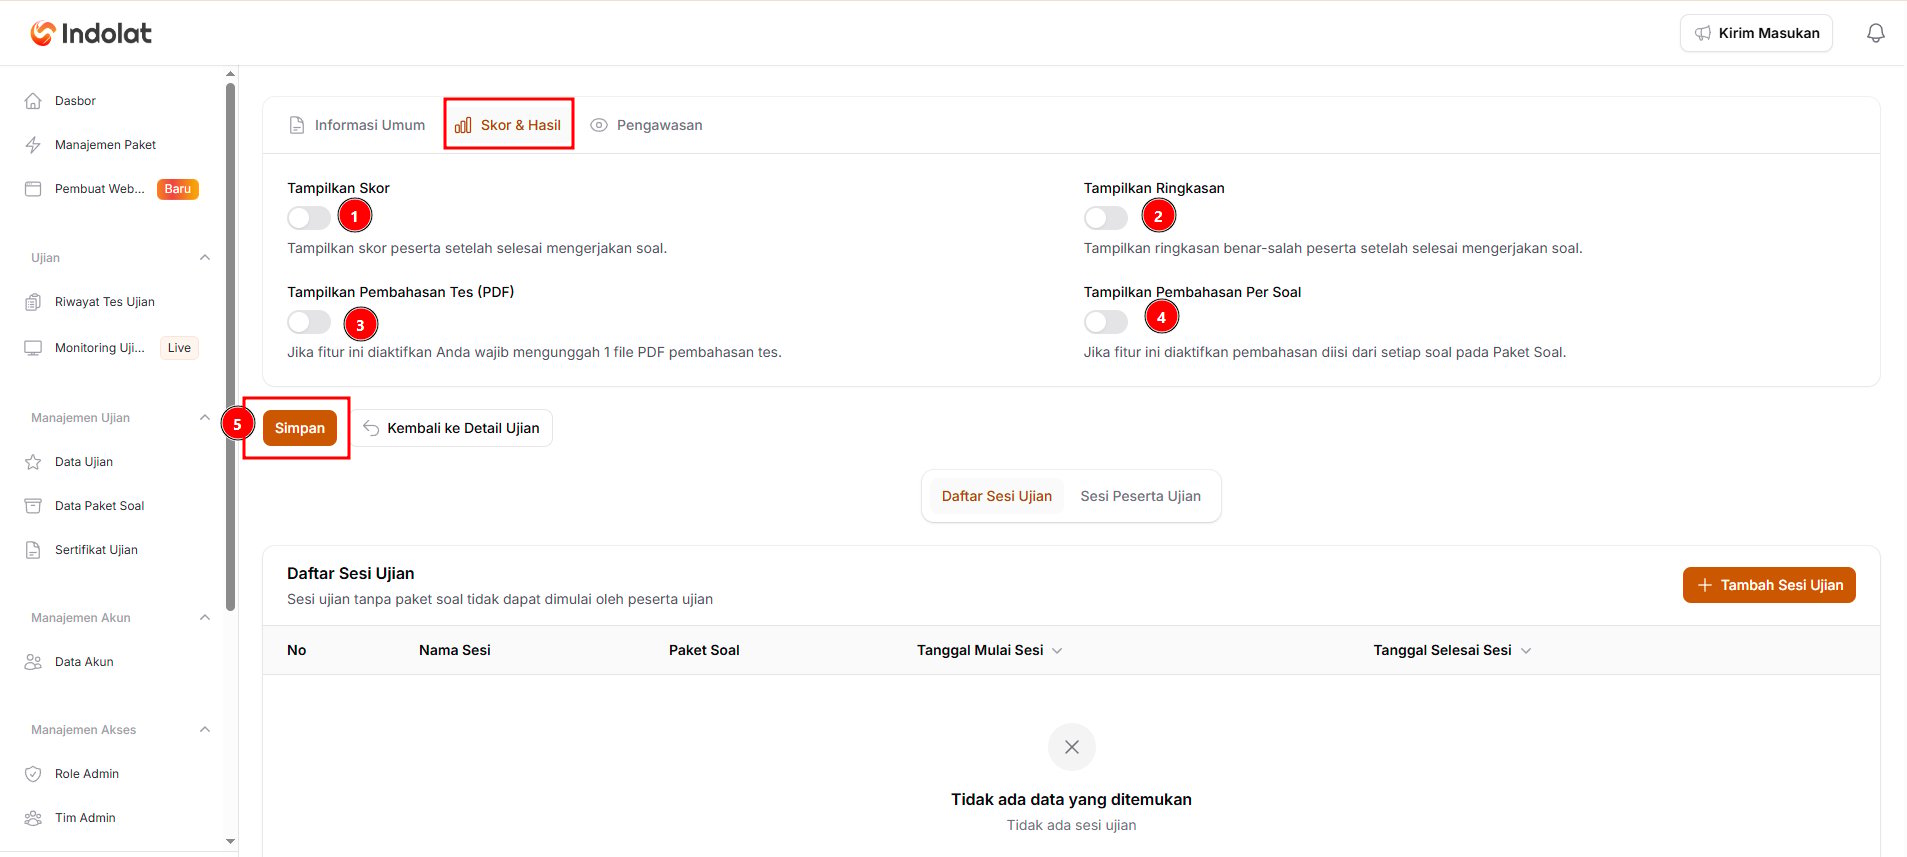1907x857 pixels.
Task: Switch to Sesi Peserta Ujian tab
Action: click(x=1141, y=496)
